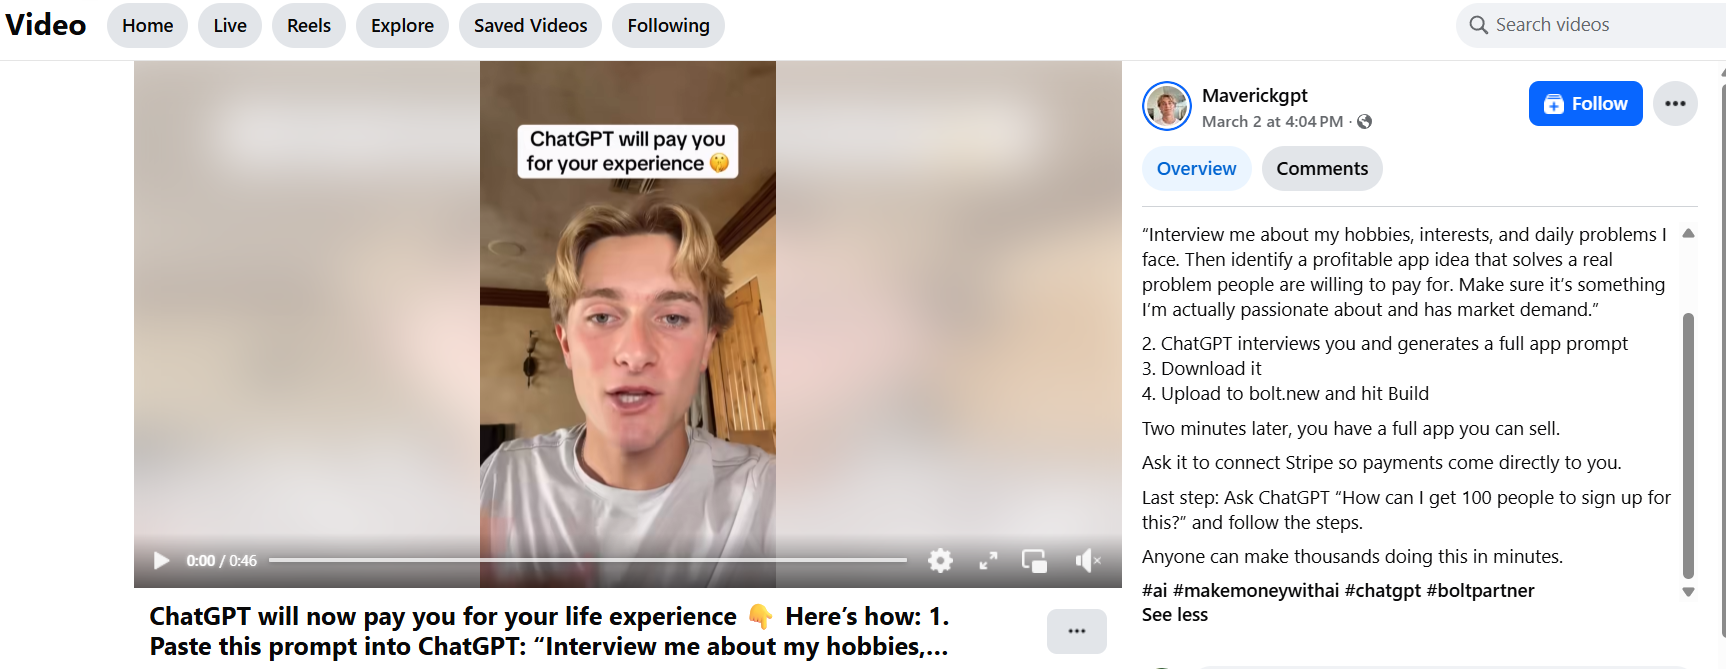Open video settings gear
Screen dimensions: 1726x669
[x=940, y=561]
